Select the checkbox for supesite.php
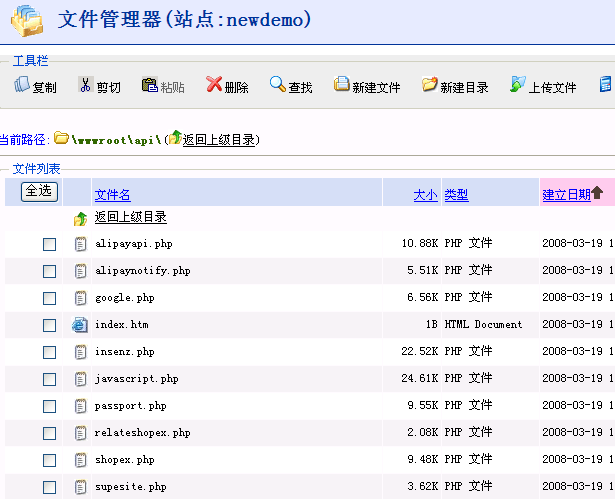Screen dimensions: 615x499 [49, 487]
